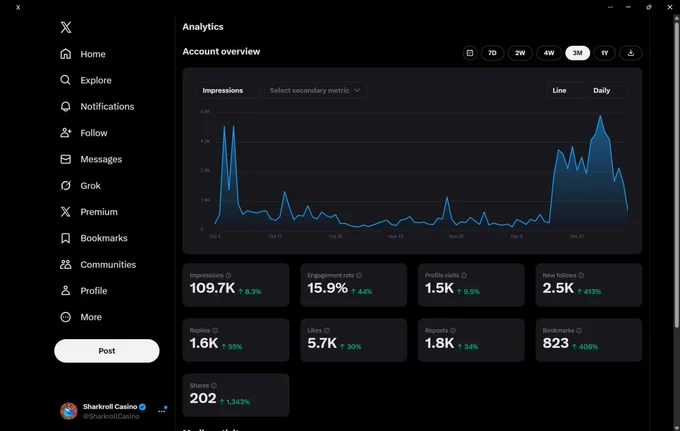
Task: Click the 1.5K profile visits value
Action: coord(439,288)
